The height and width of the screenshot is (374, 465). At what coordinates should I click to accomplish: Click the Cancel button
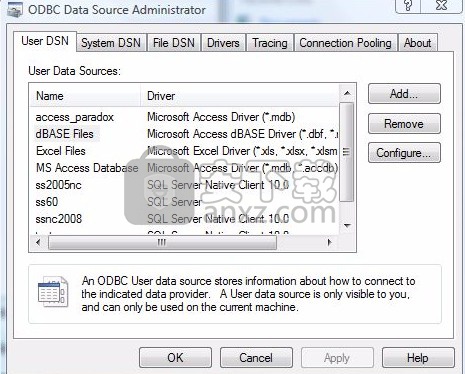pos(256,358)
